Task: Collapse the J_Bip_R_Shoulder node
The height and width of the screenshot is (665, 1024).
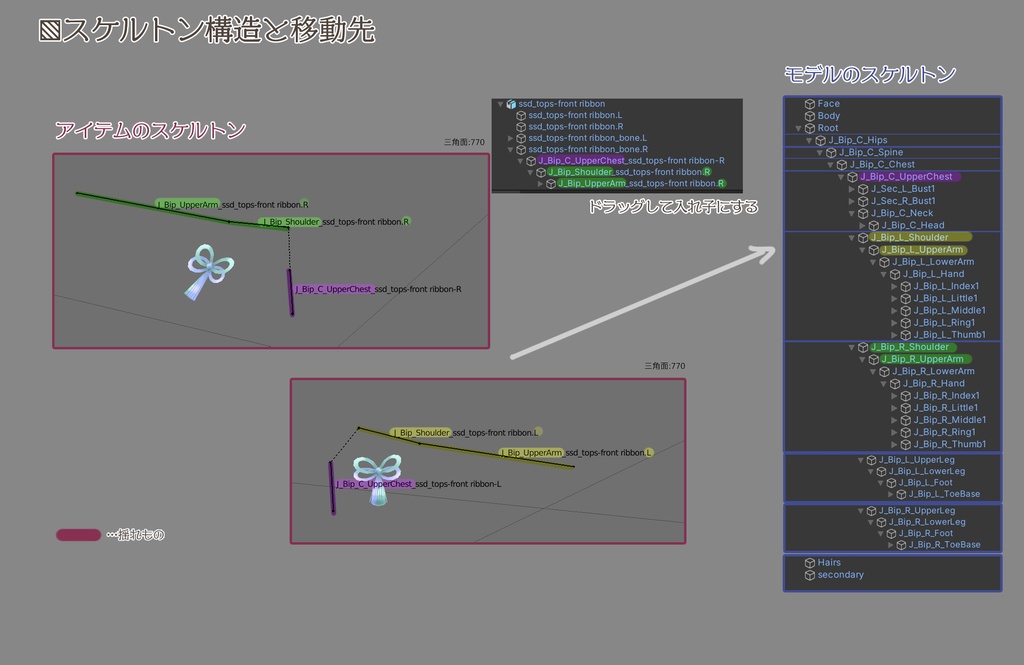Action: pos(852,347)
